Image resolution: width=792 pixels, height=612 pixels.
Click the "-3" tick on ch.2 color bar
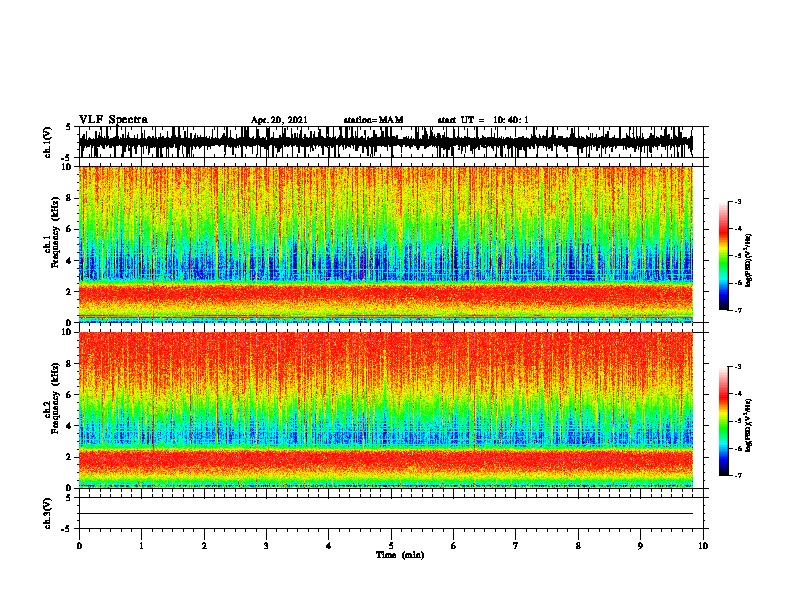click(x=738, y=367)
